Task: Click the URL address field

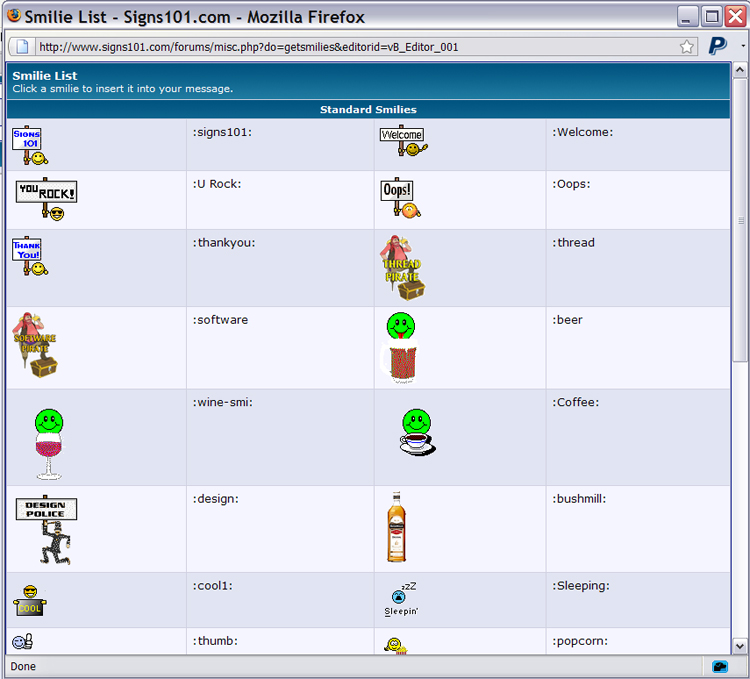Action: [356, 47]
